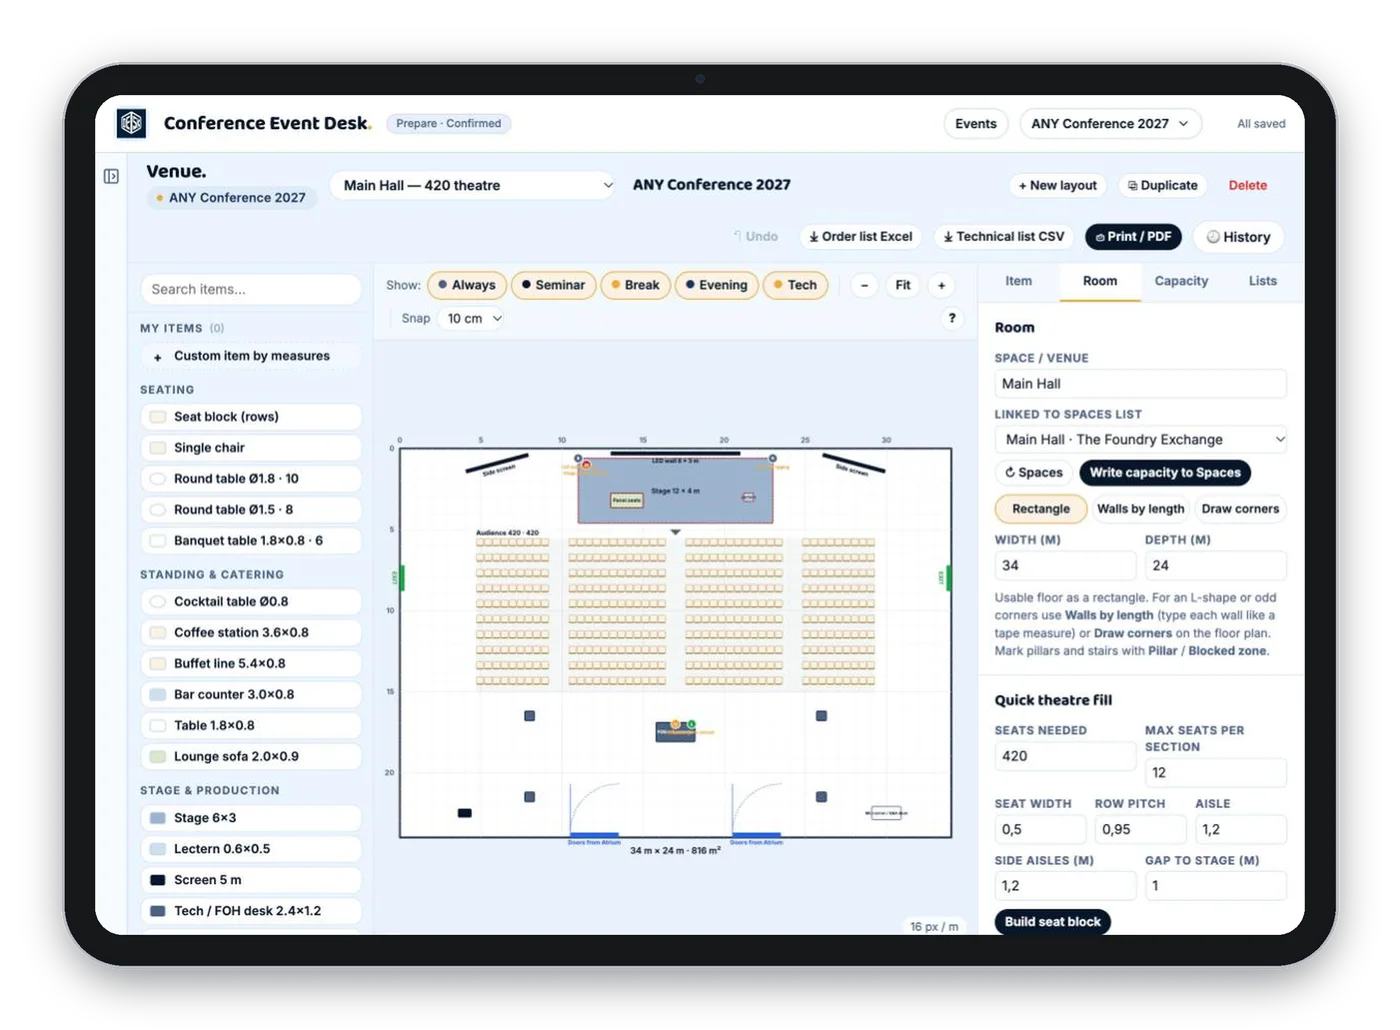Click the Print / PDF button
Image resolution: width=1400 pixels, height=1030 pixels.
[1133, 237]
